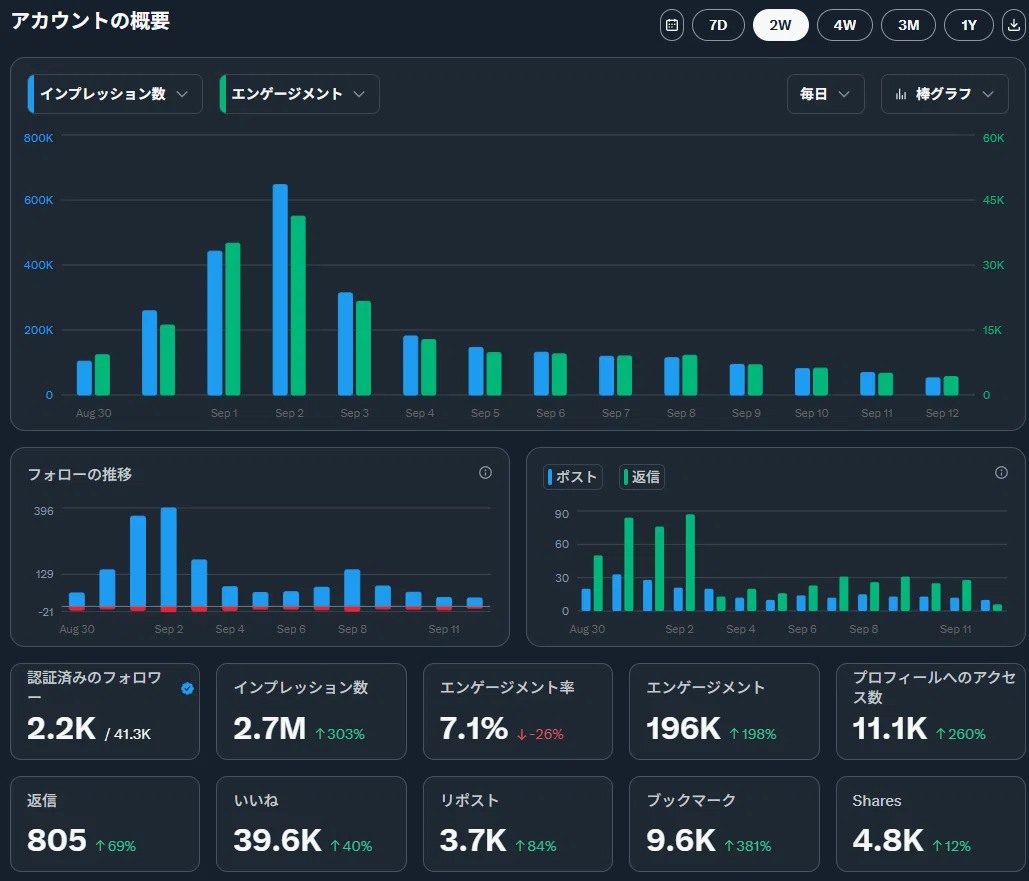Toggle the ポスト series legend

573,477
